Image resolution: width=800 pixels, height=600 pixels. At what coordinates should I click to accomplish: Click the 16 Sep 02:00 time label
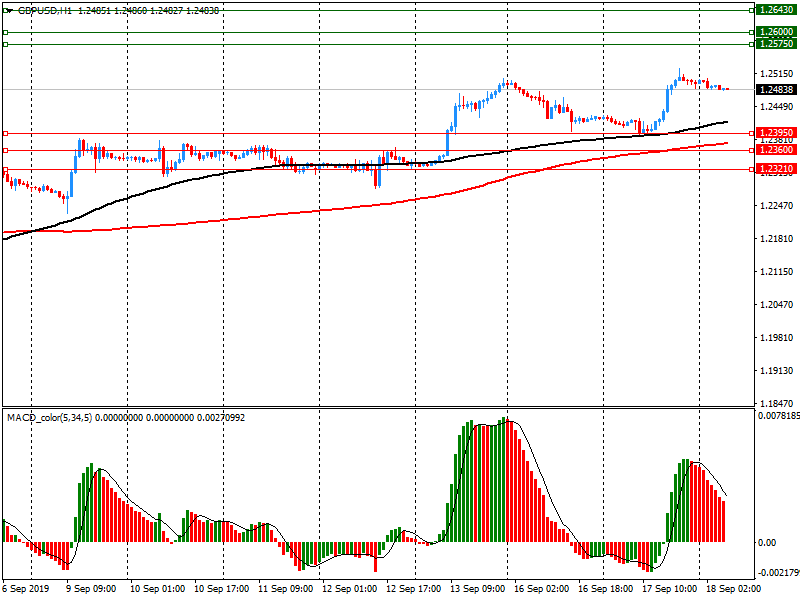(x=542, y=589)
